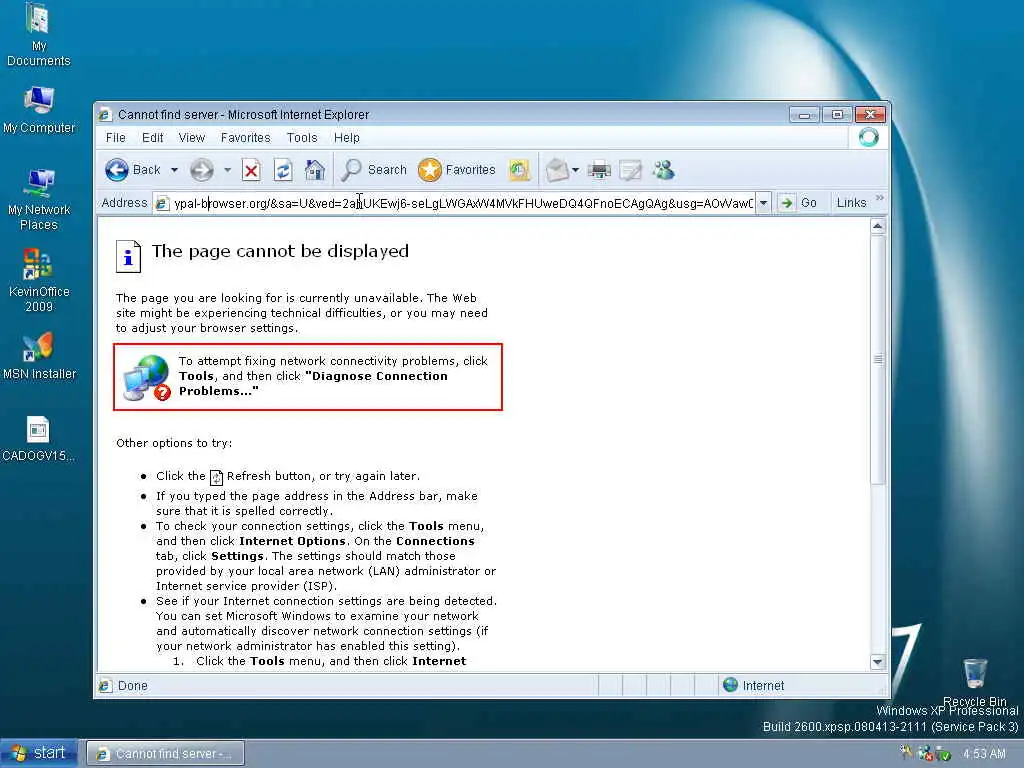The width and height of the screenshot is (1024, 768).
Task: Select My Network Places desktop icon
Action: click(x=39, y=199)
